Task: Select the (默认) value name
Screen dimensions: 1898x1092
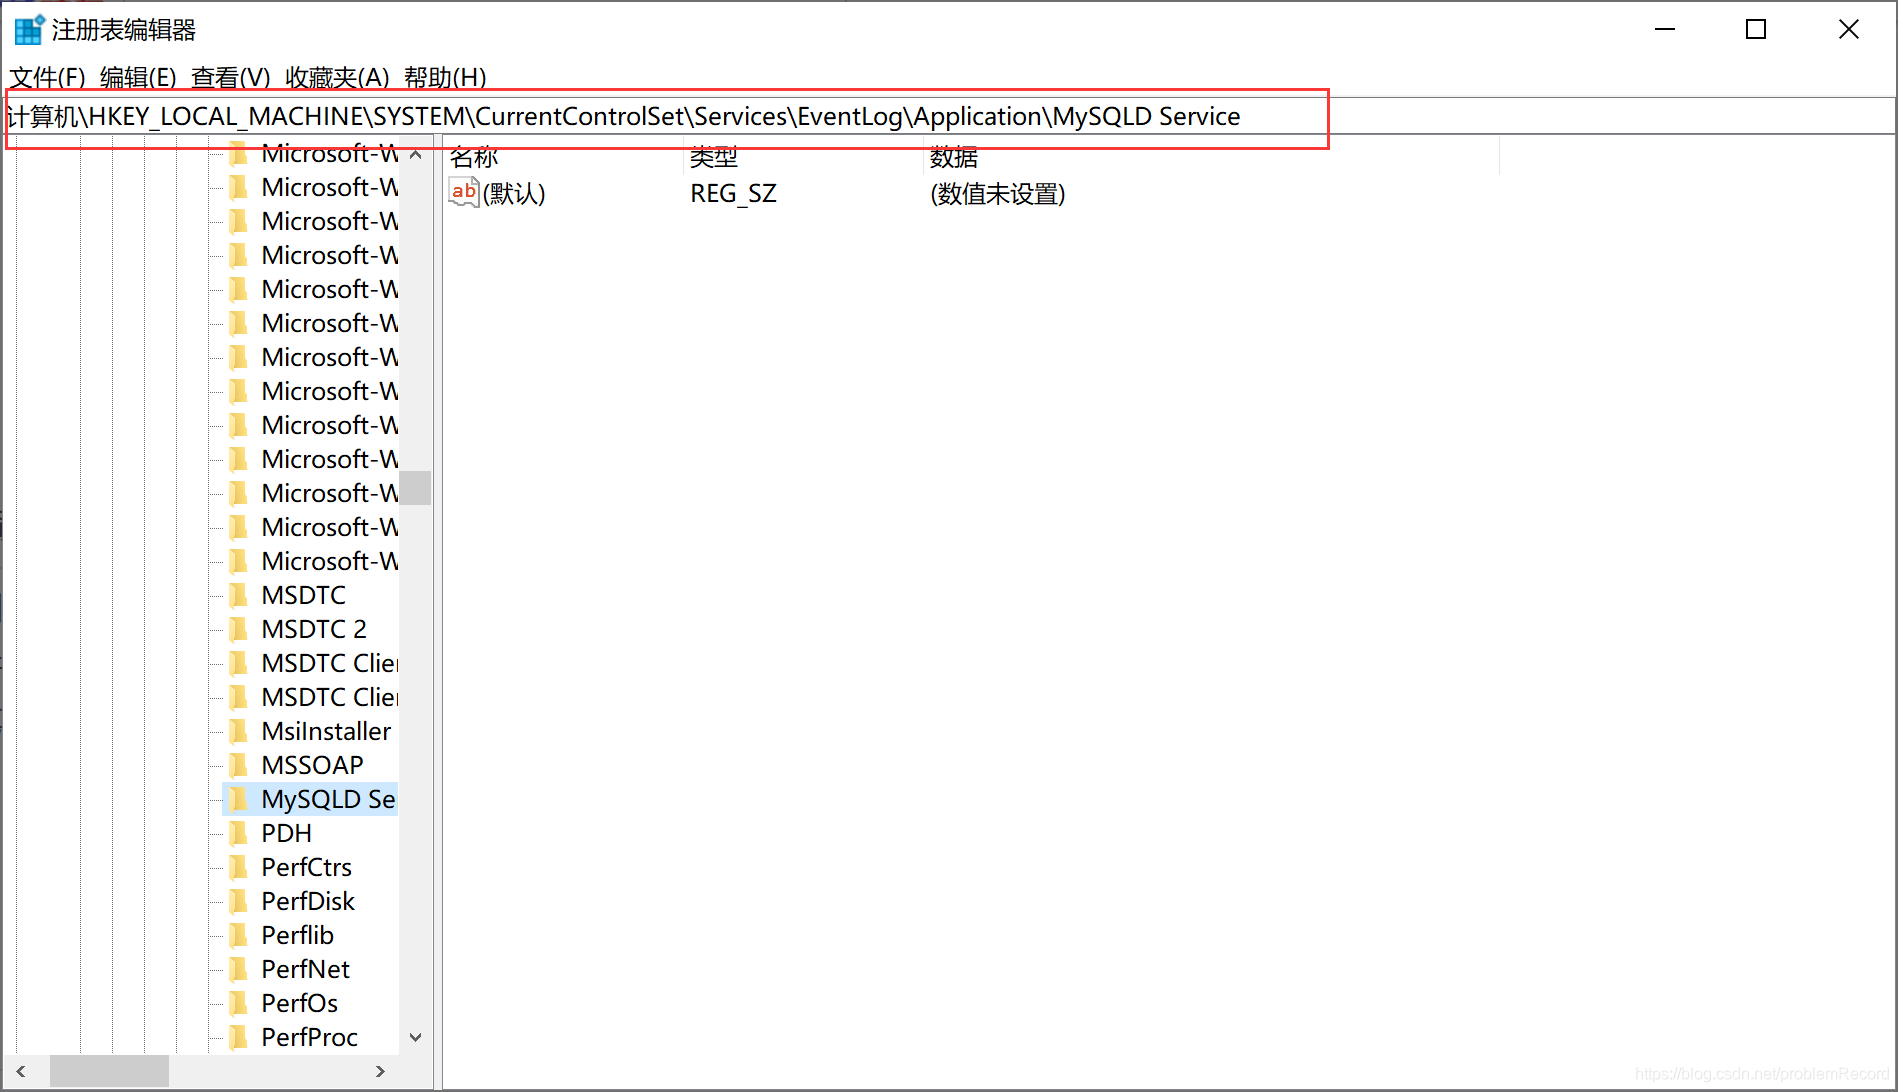Action: point(514,194)
